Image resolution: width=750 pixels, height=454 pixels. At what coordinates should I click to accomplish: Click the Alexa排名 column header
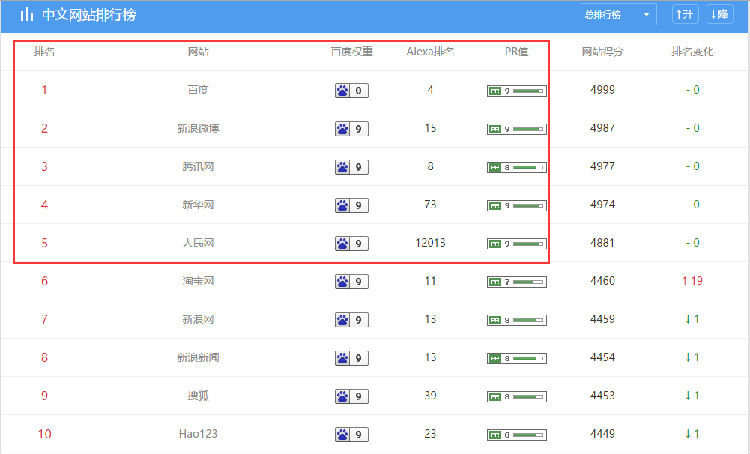[430, 52]
